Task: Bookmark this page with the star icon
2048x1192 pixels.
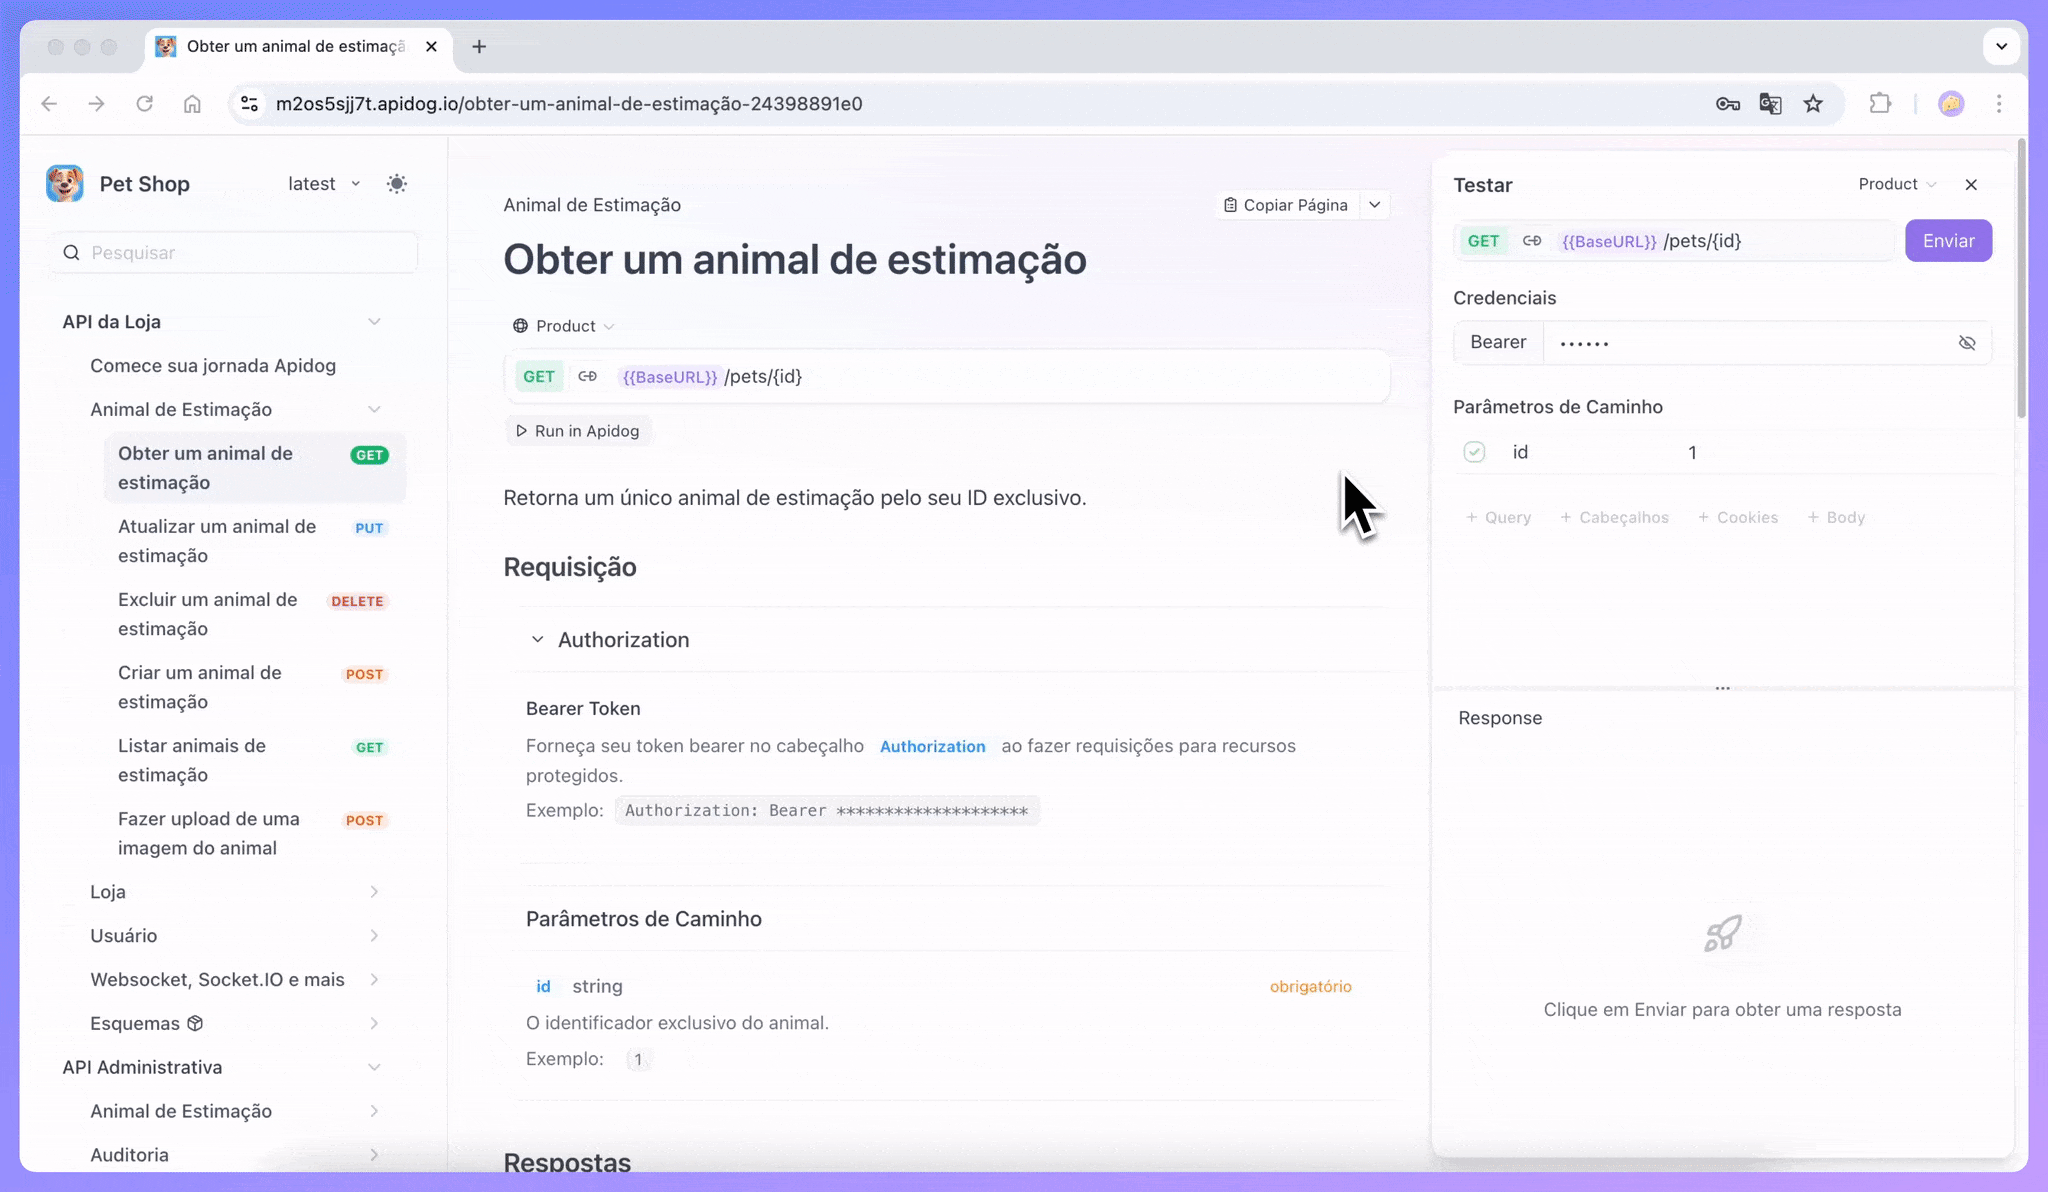Action: click(1813, 104)
